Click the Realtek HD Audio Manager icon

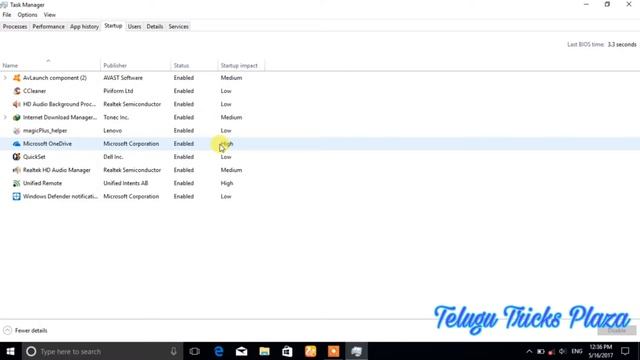pos(16,170)
